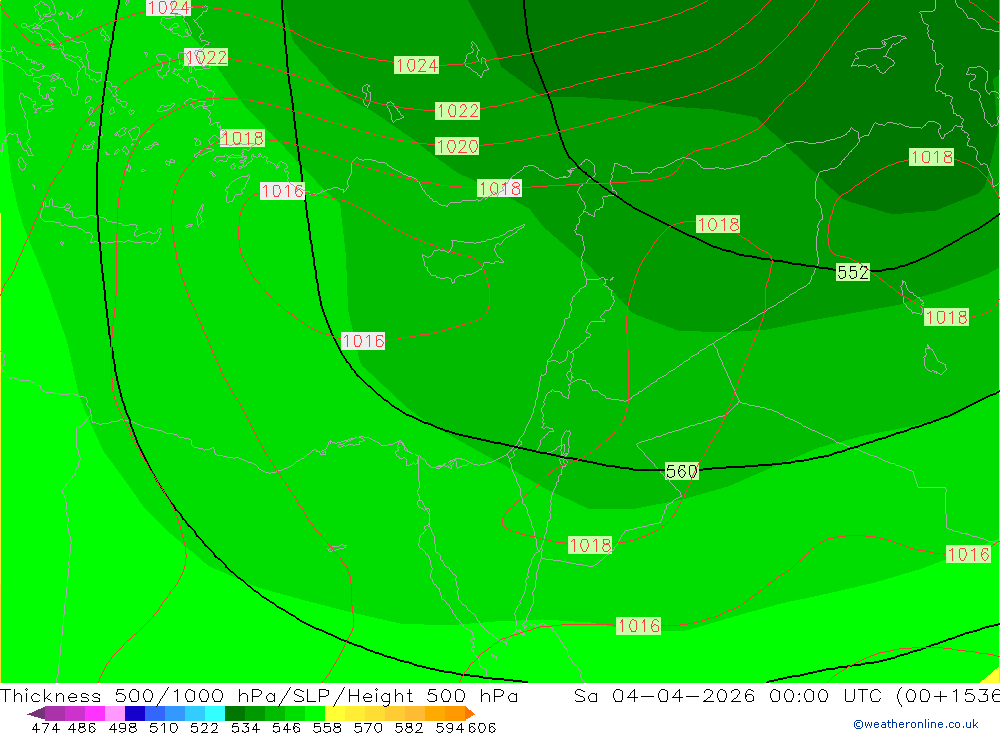Click the 510 legend value

click(x=163, y=728)
